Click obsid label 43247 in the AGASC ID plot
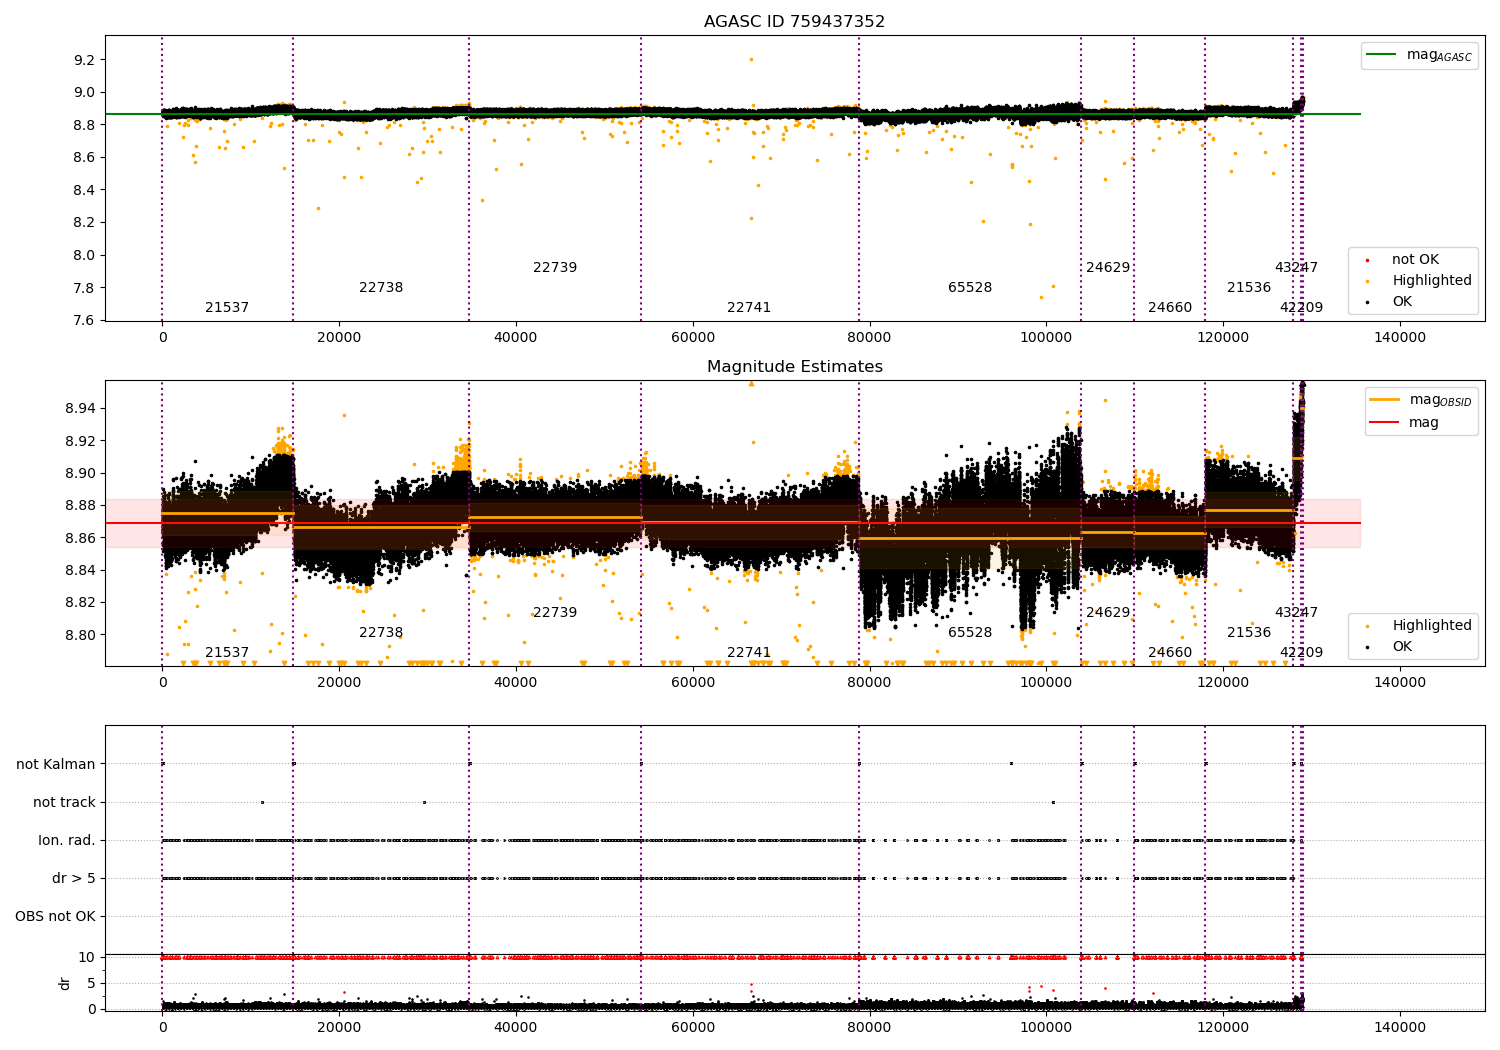This screenshot has height=1050, width=1500. coord(1296,267)
